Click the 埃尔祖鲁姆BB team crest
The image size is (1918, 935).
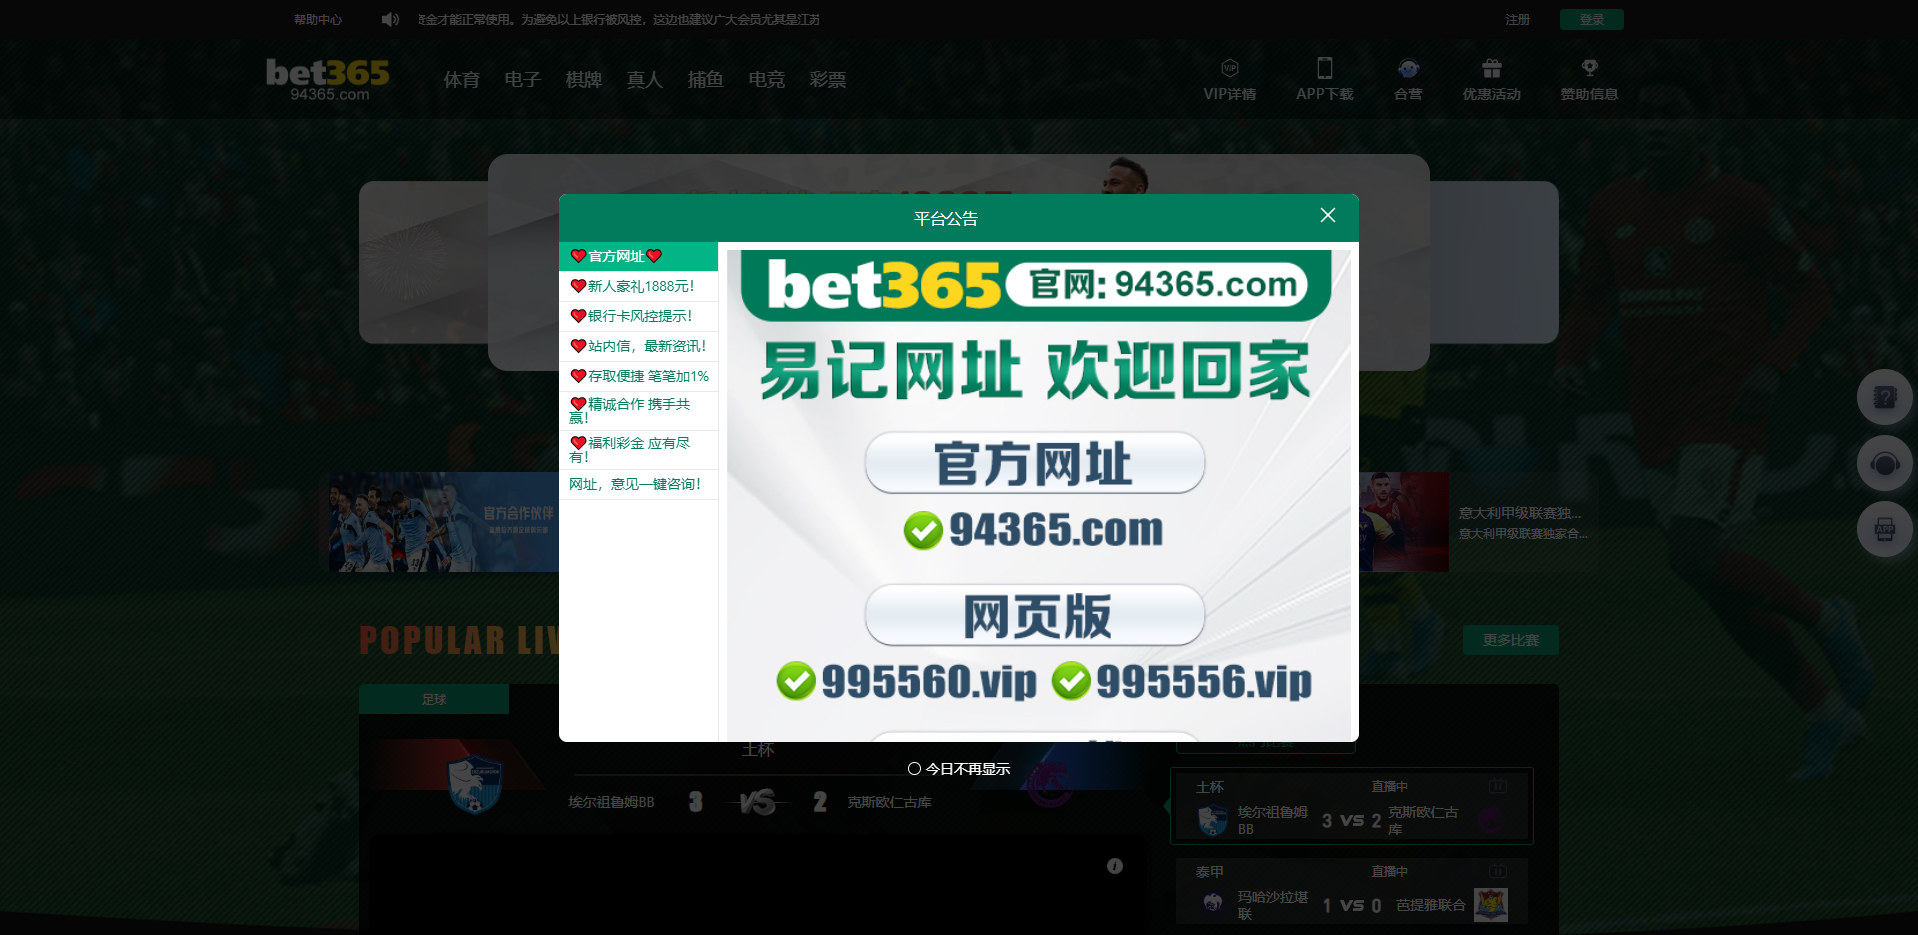tap(475, 785)
